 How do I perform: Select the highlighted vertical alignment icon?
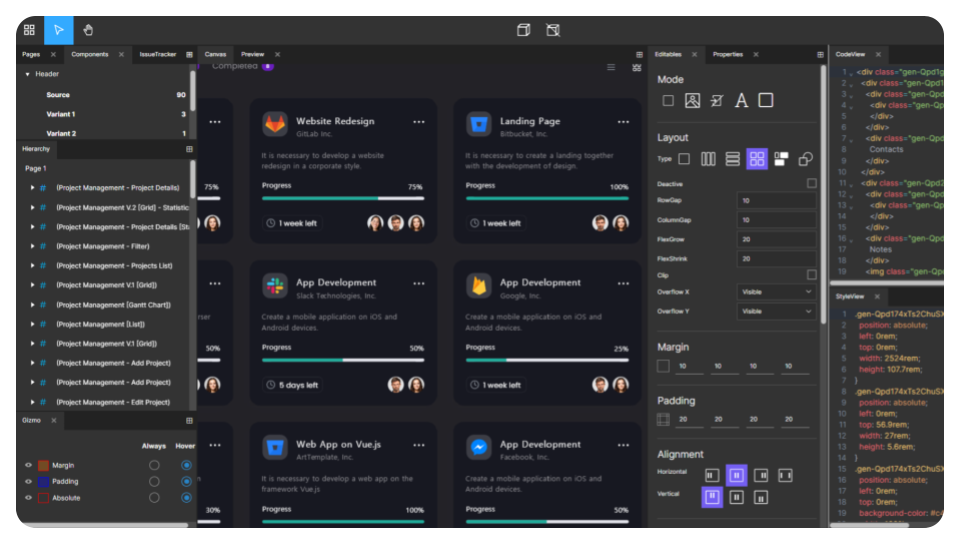[x=712, y=497]
